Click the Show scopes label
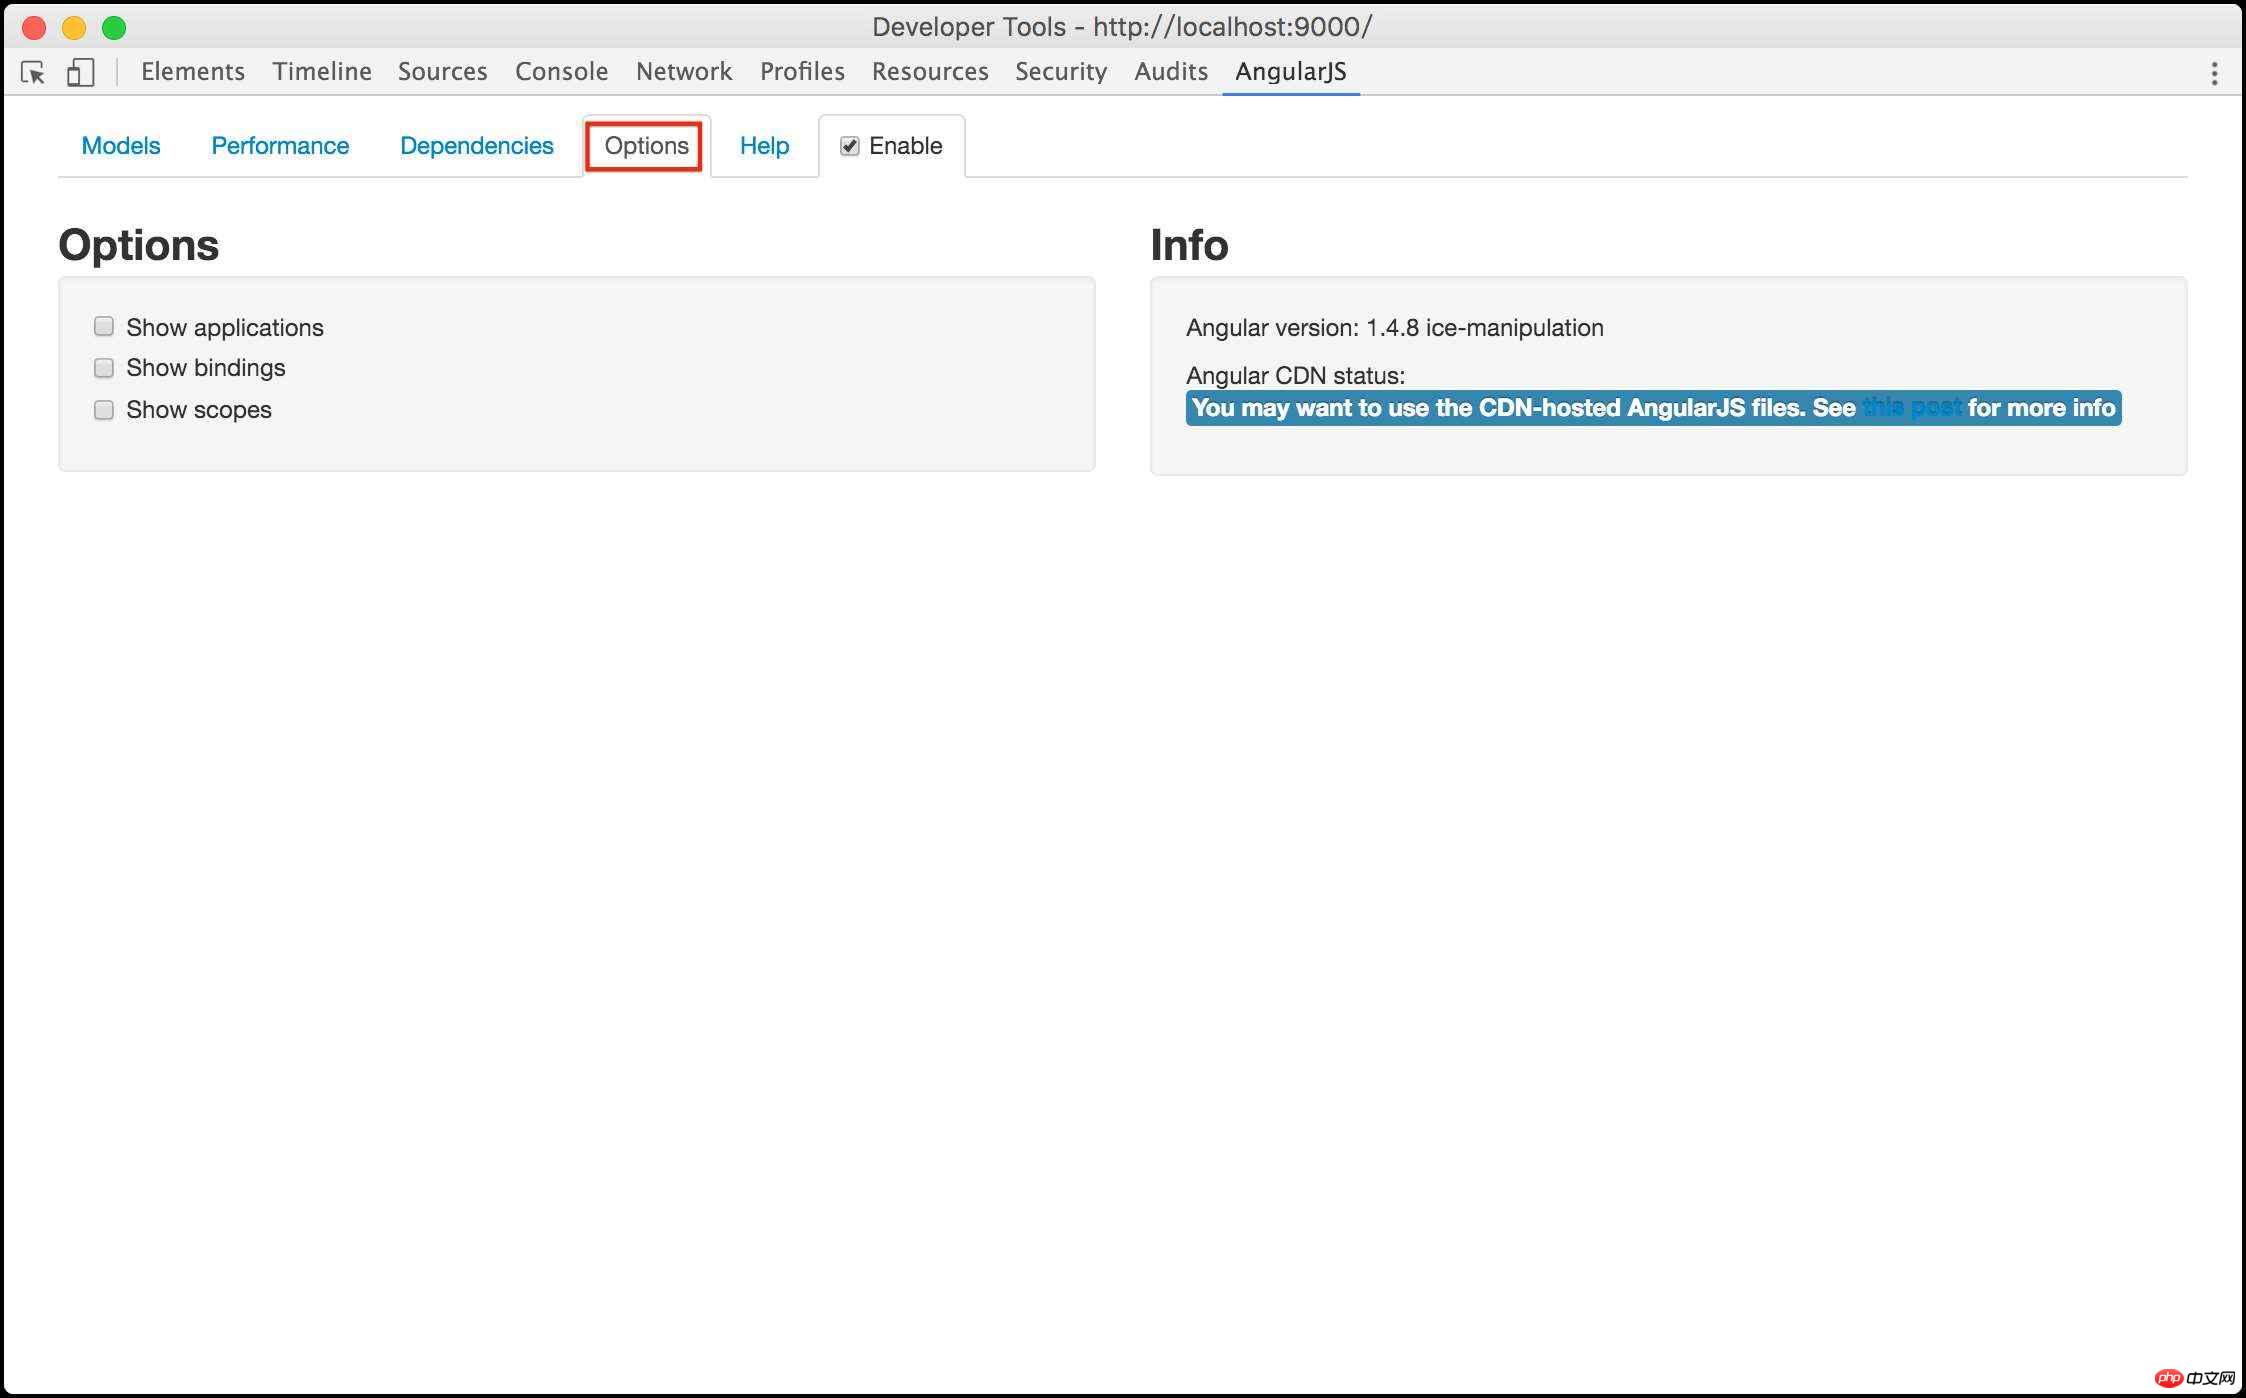Screen dimensions: 2246x1398 (x=199, y=410)
